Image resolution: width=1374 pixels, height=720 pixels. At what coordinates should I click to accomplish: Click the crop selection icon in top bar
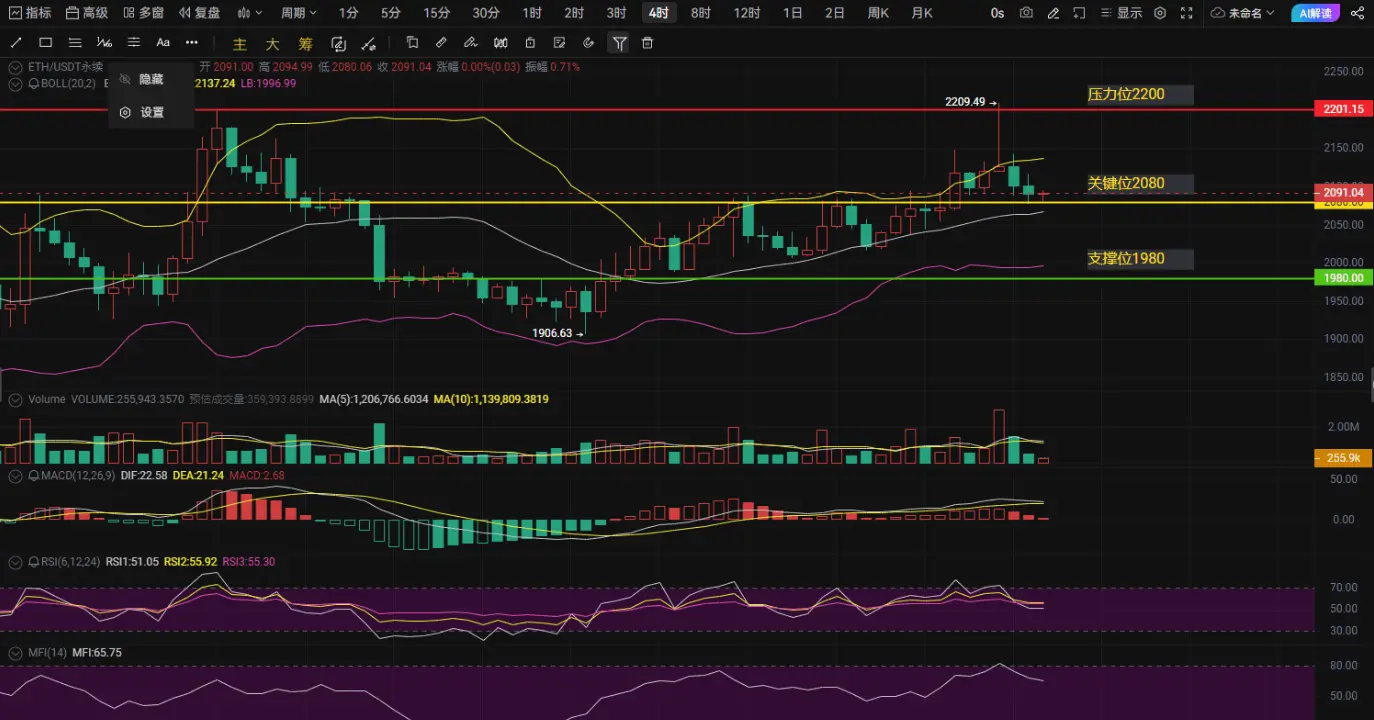[1079, 13]
